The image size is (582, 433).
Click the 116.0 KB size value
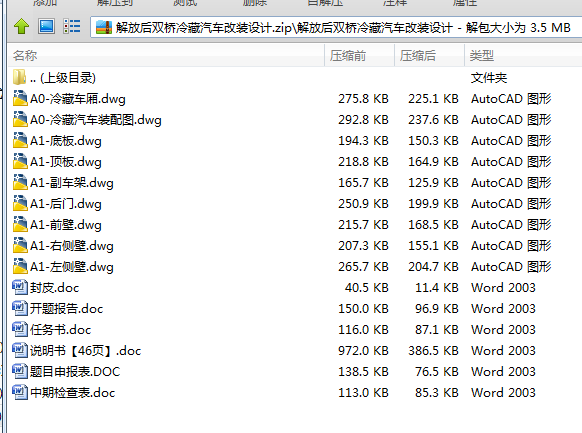point(363,329)
